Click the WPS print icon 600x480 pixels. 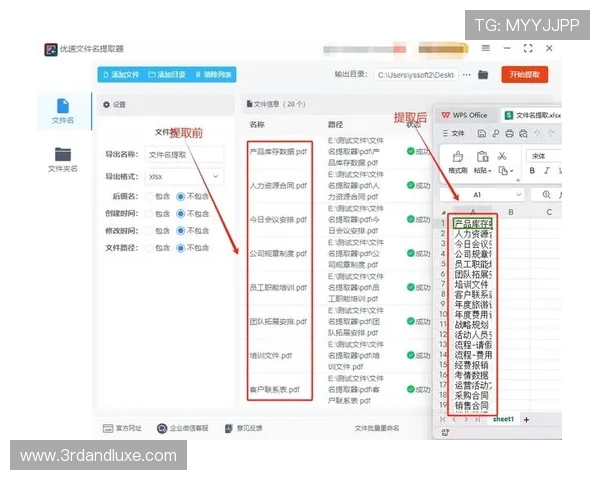509,134
